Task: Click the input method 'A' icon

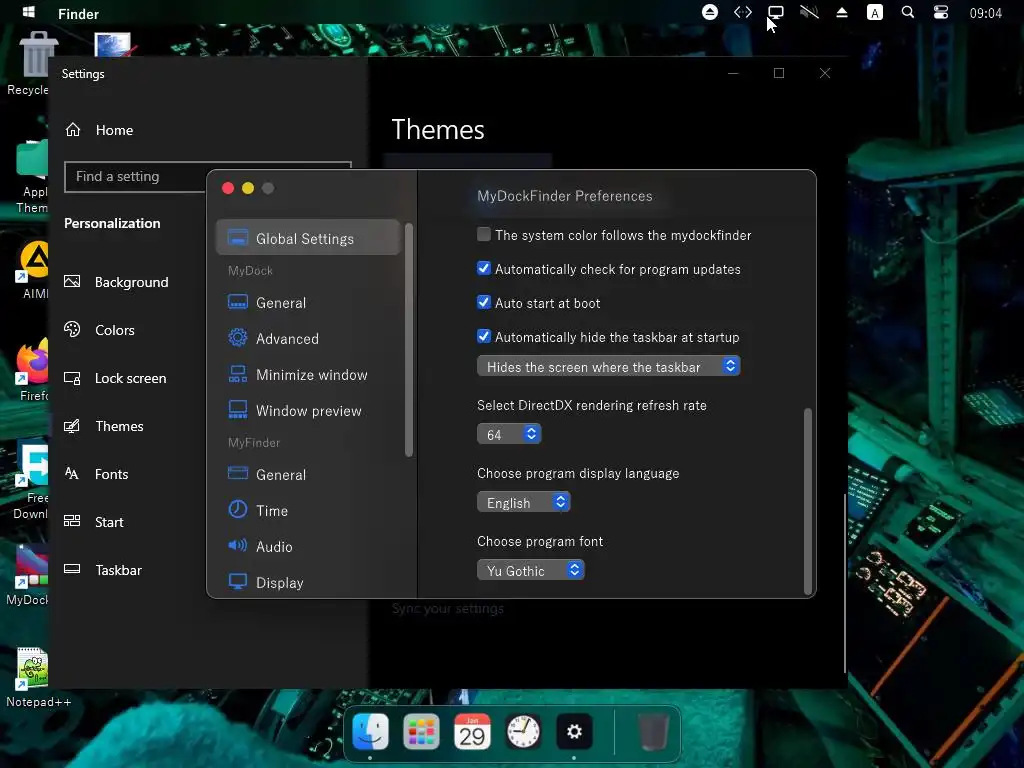Action: [x=874, y=12]
